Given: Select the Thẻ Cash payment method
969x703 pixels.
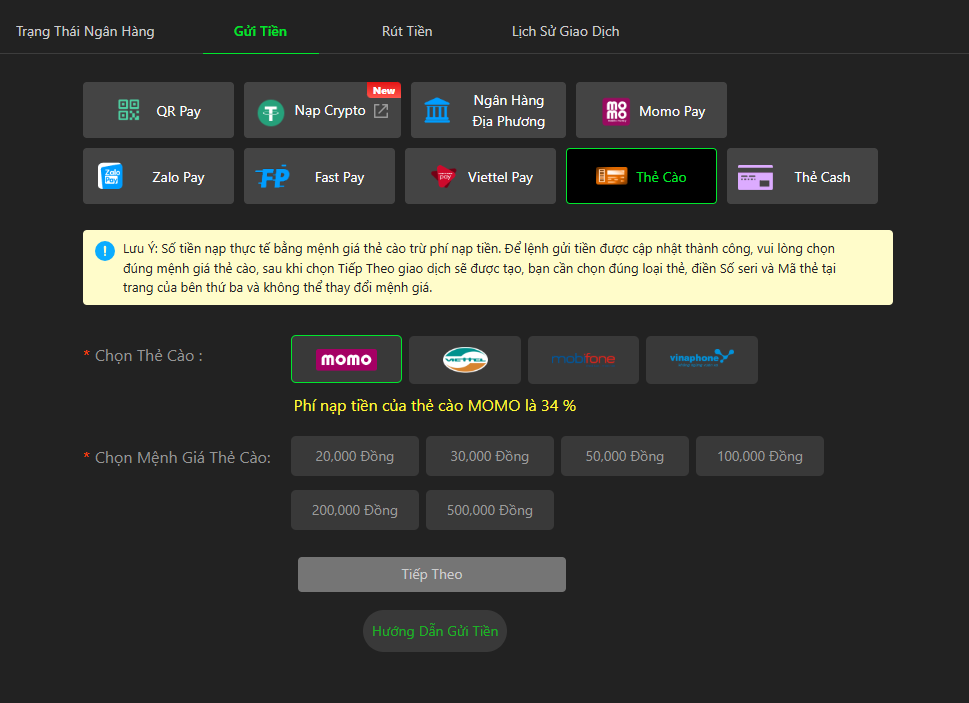Looking at the screenshot, I should click(x=802, y=176).
